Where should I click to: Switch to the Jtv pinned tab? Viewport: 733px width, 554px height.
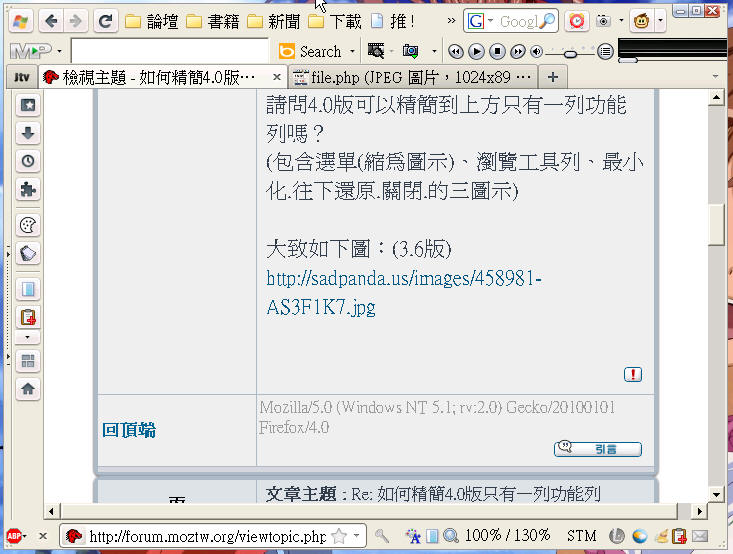(x=22, y=77)
